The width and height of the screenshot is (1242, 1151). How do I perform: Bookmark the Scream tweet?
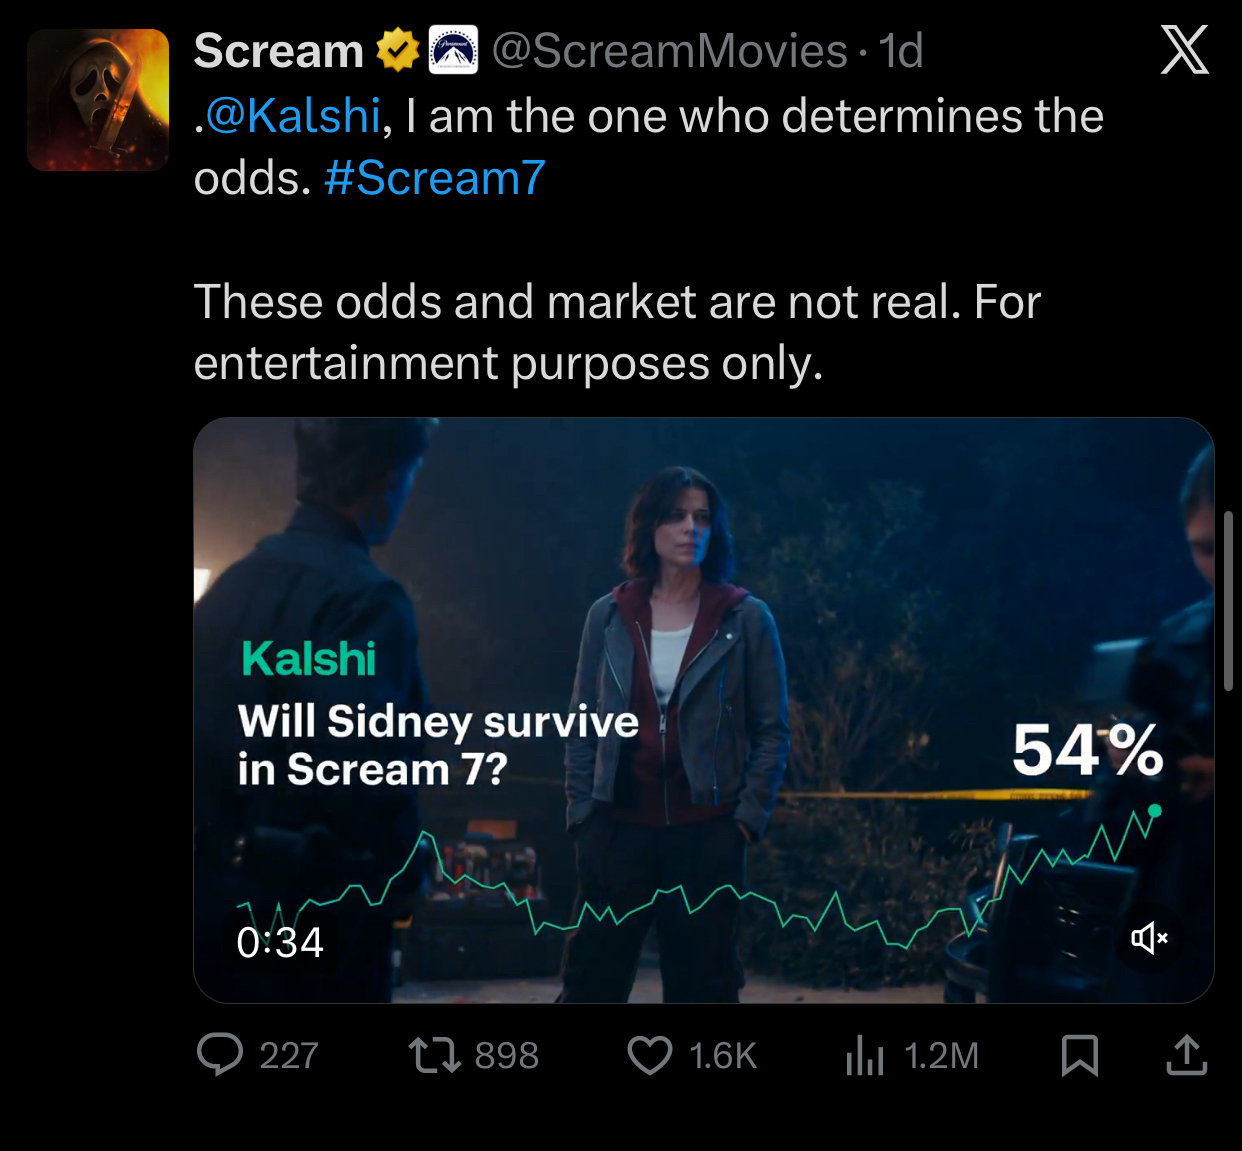[x=1079, y=1055]
